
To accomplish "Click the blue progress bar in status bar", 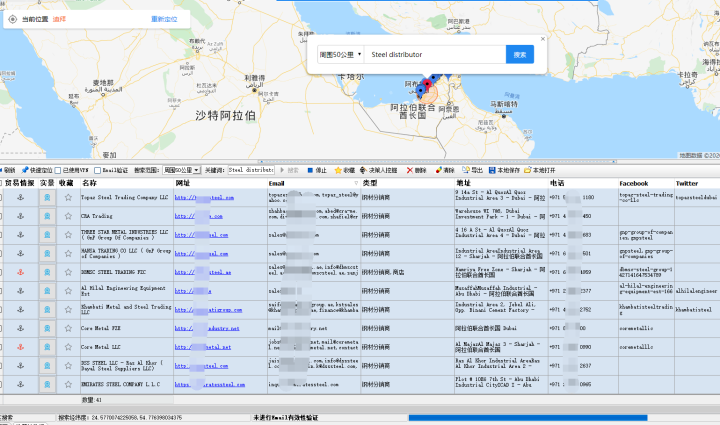I will click(528, 418).
